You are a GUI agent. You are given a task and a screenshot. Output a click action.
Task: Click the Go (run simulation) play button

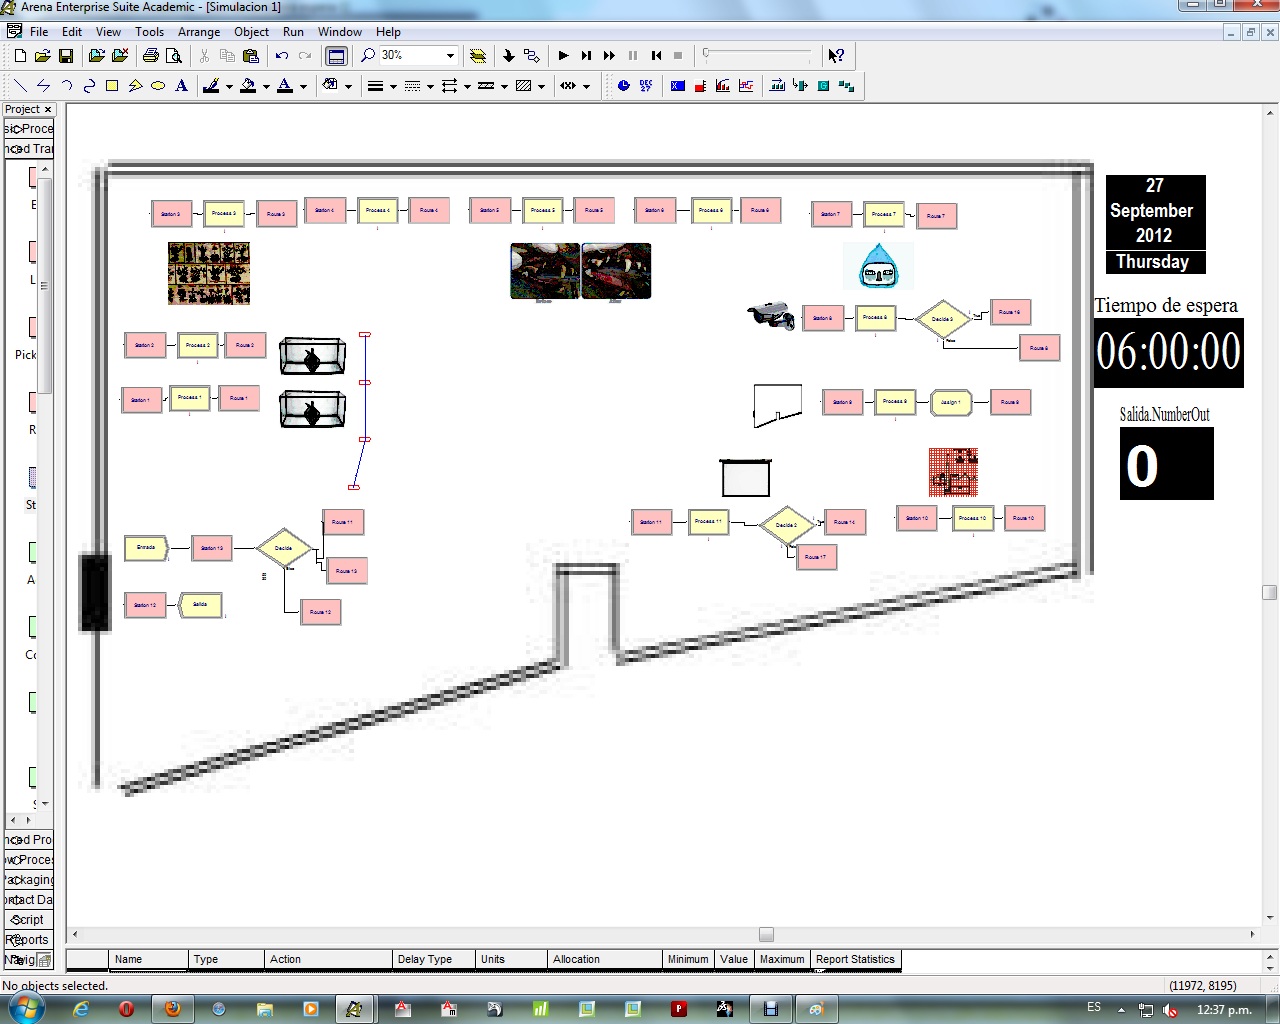pyautogui.click(x=563, y=56)
